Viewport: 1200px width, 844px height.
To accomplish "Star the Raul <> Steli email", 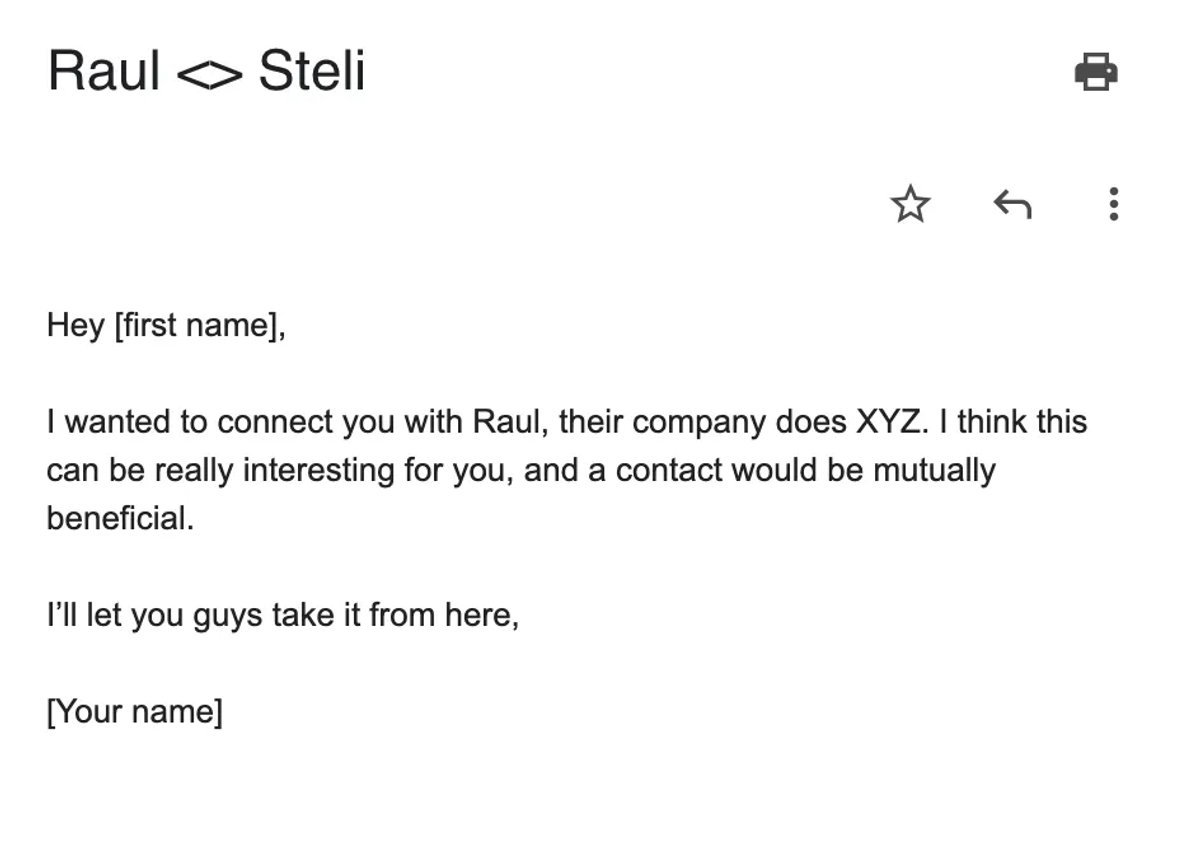I will tap(910, 205).
